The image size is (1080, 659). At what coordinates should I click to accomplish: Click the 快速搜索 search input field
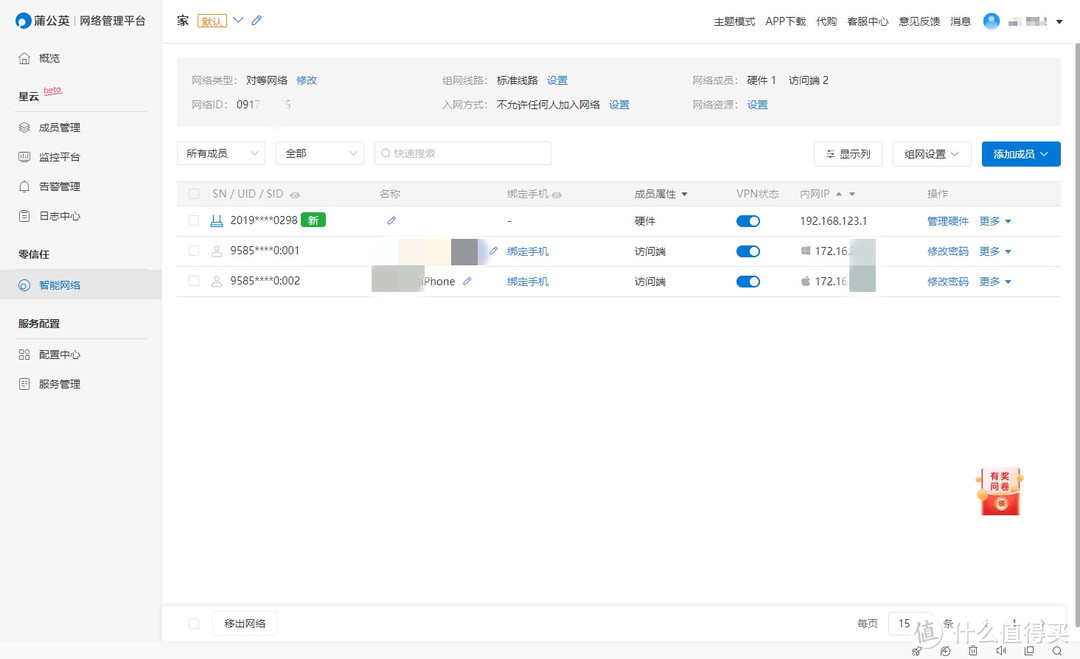click(462, 152)
